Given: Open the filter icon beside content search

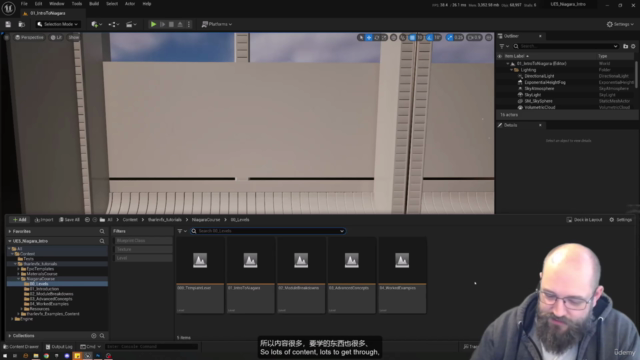Looking at the screenshot, I should point(182,231).
